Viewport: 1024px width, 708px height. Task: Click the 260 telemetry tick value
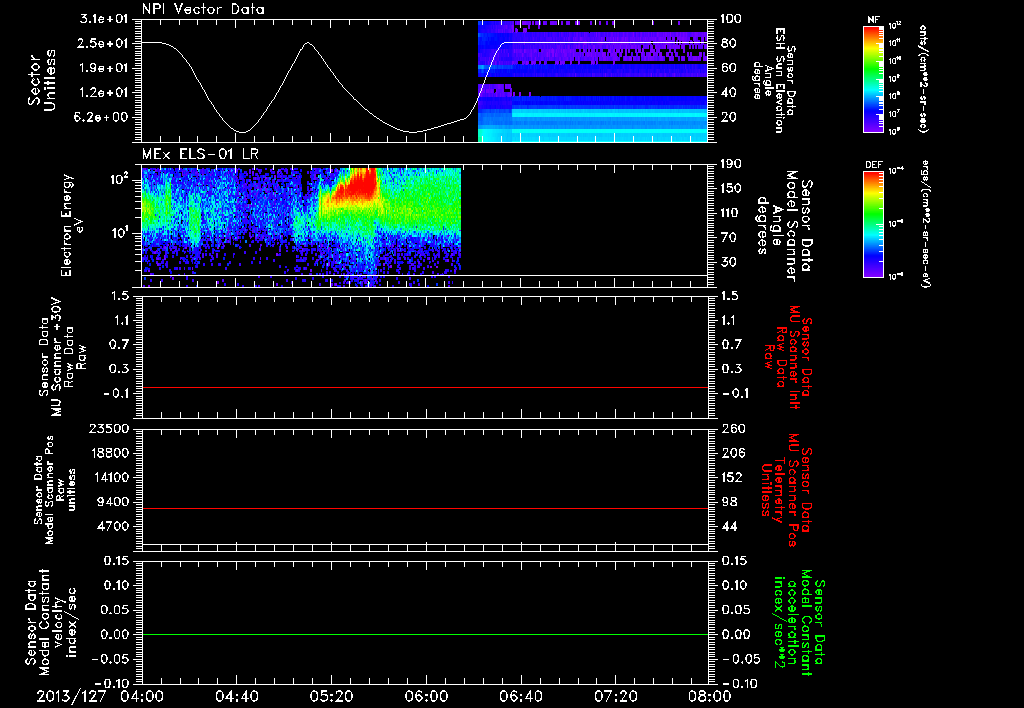click(731, 429)
